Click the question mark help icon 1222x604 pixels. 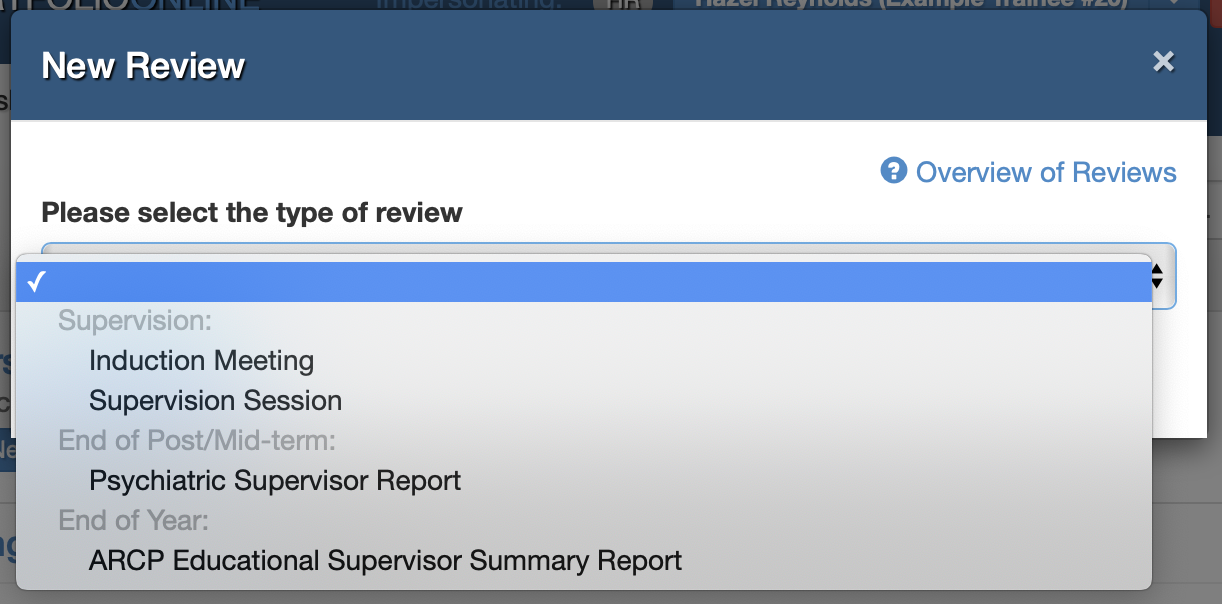[x=893, y=171]
